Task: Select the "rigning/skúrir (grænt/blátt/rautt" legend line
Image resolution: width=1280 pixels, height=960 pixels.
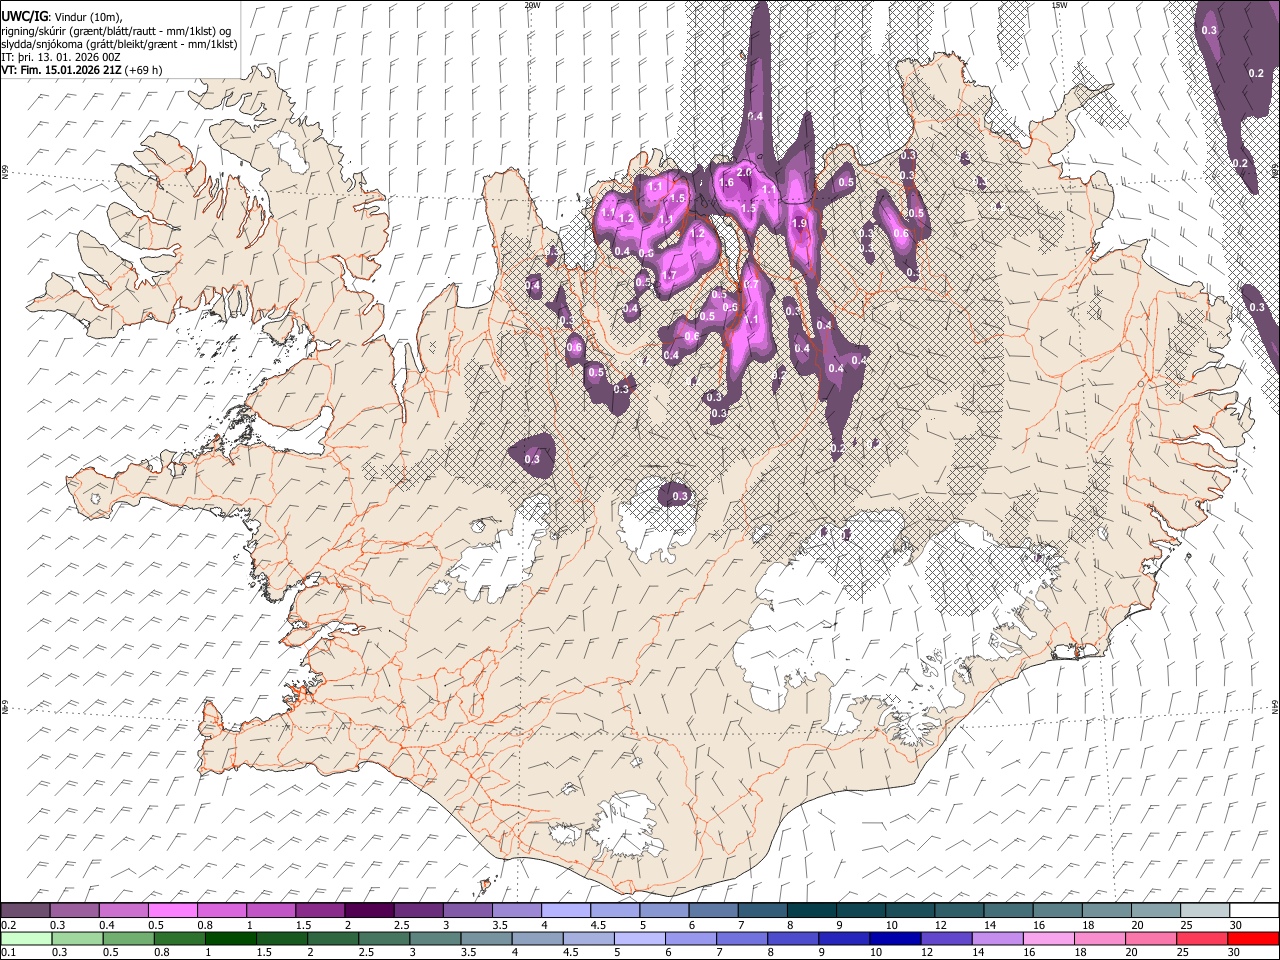Action: tap(118, 31)
